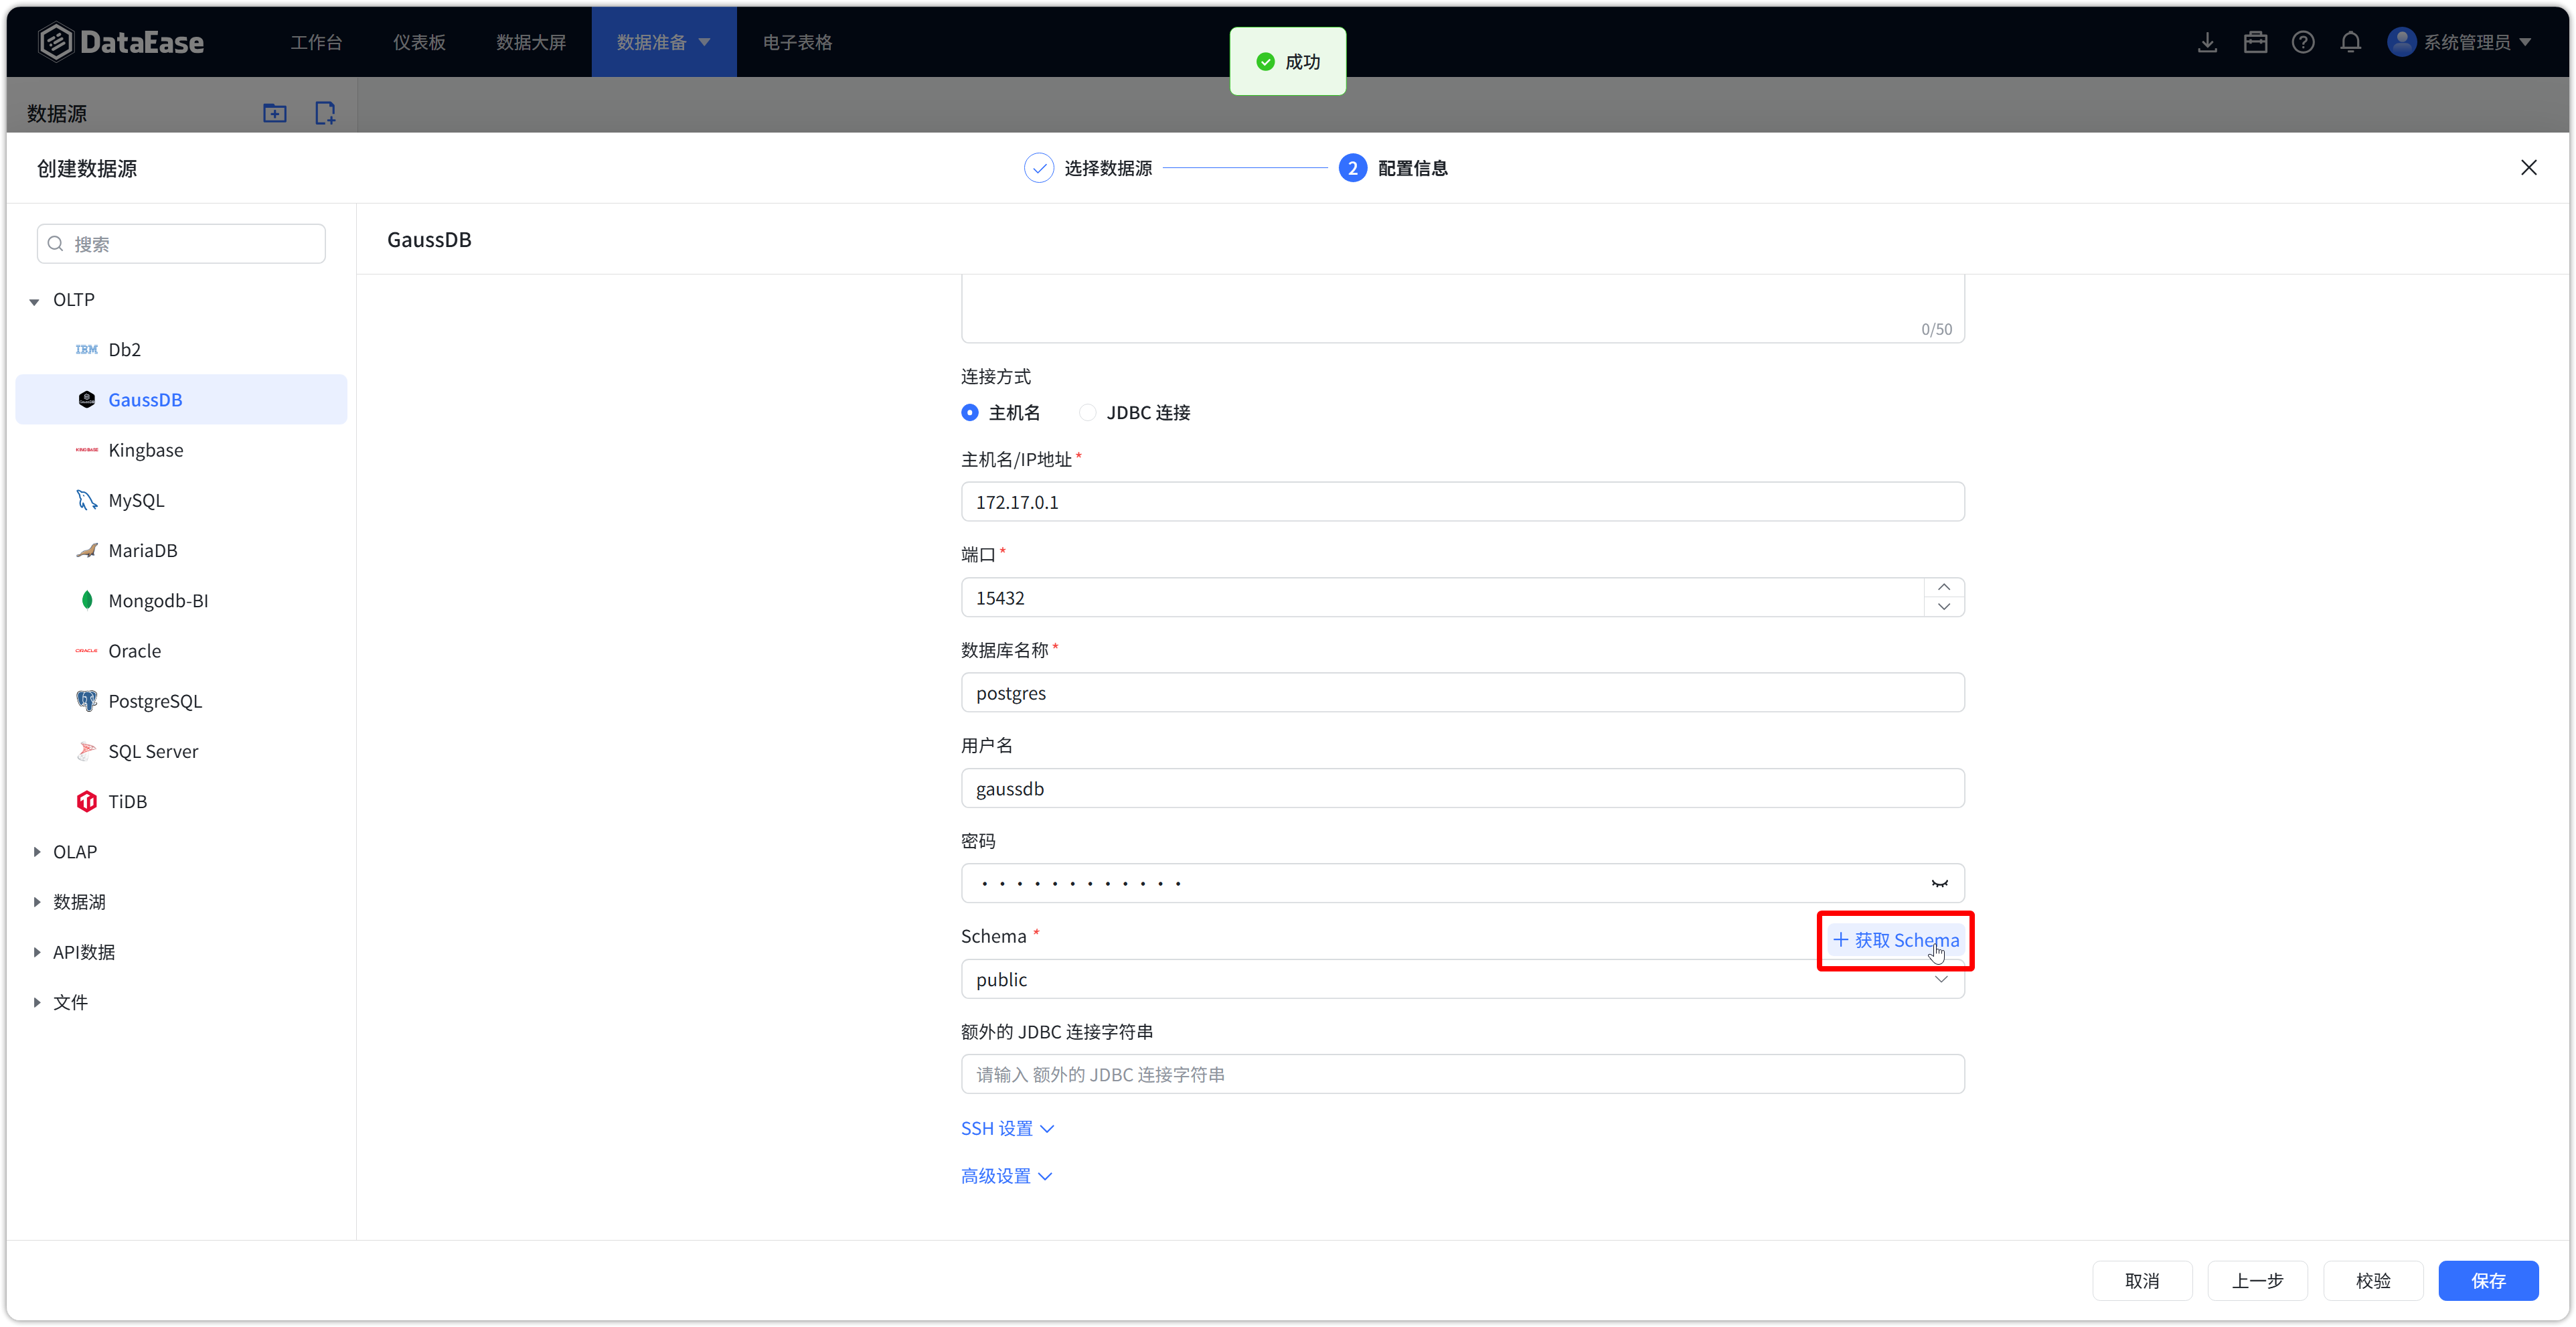Open the help question-mark icon

[2303, 42]
